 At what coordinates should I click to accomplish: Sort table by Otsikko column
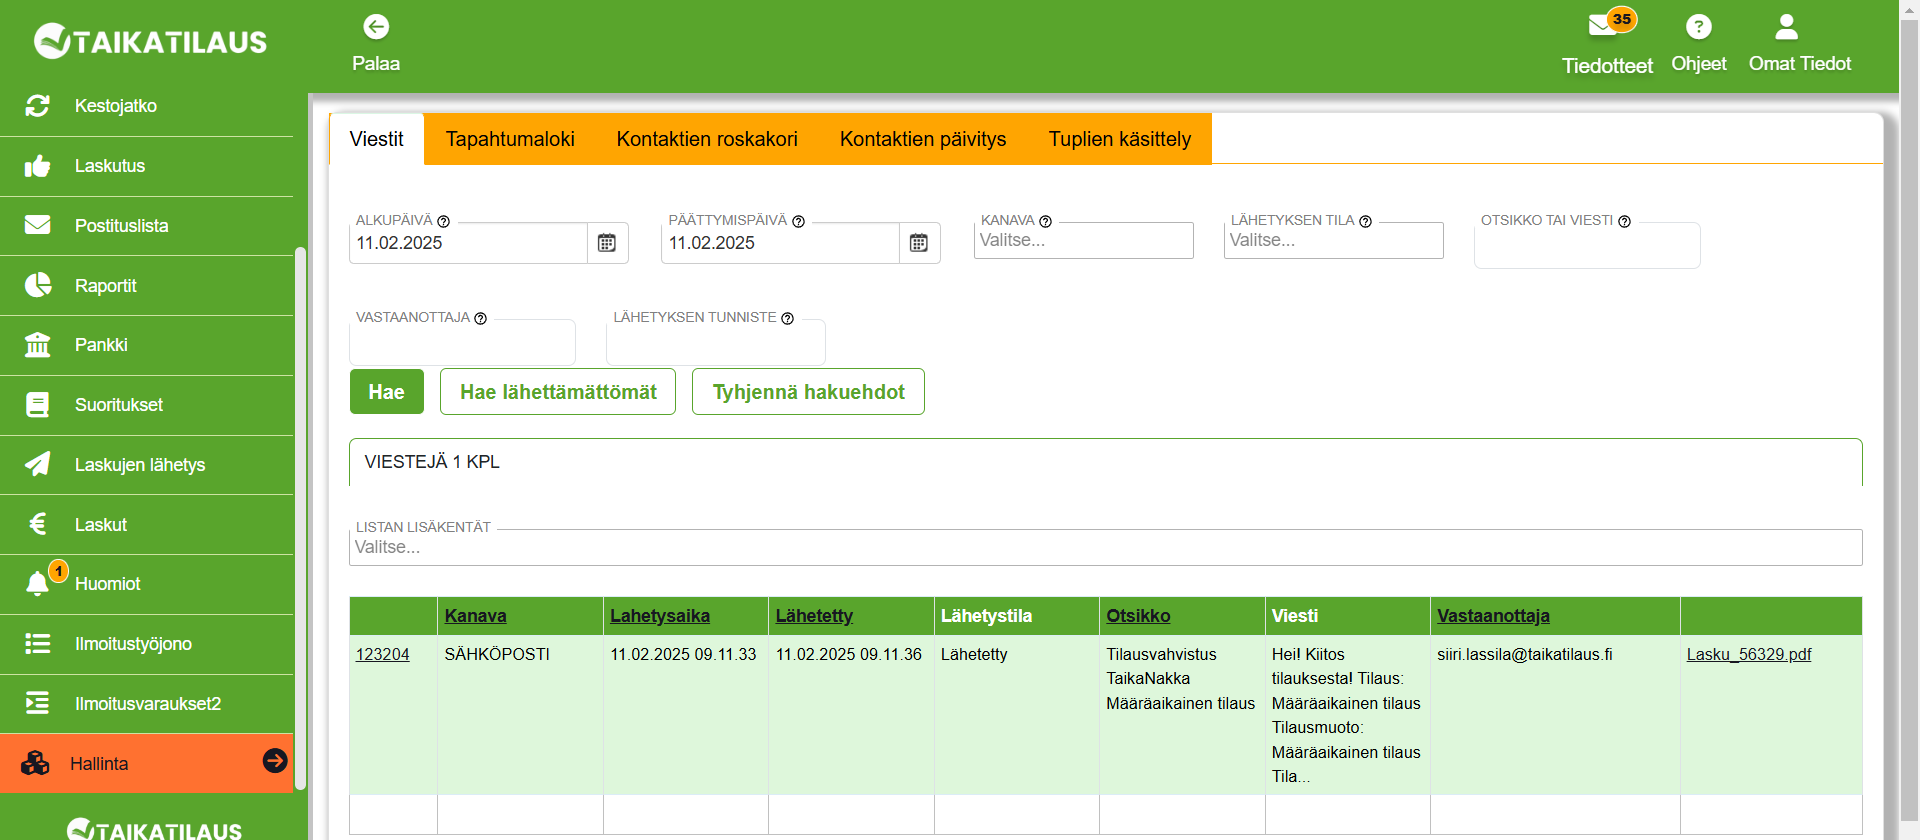(x=1138, y=616)
